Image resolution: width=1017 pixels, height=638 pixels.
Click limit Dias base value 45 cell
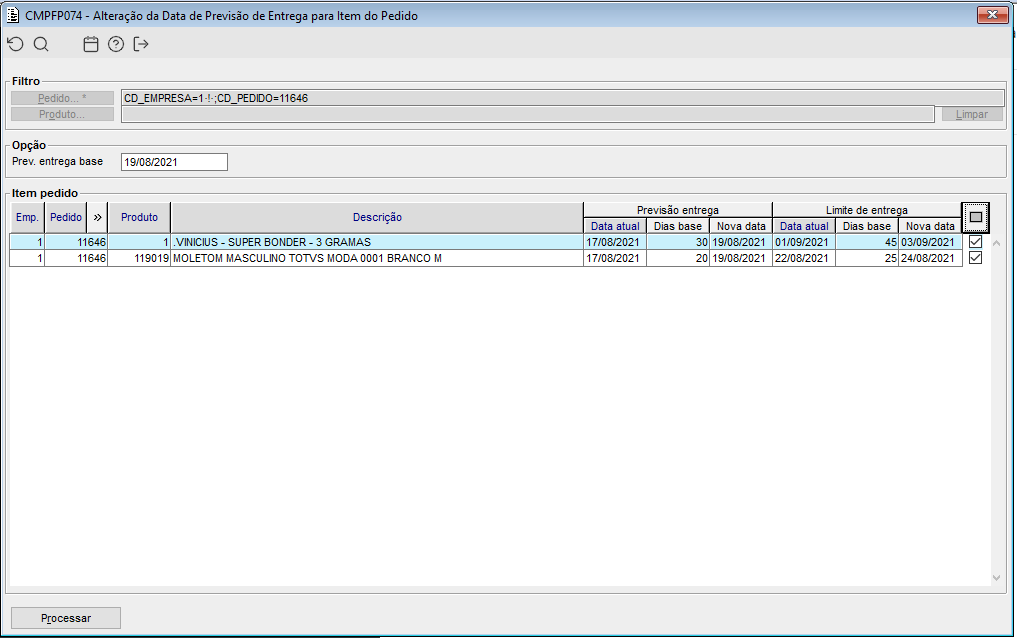tap(867, 242)
